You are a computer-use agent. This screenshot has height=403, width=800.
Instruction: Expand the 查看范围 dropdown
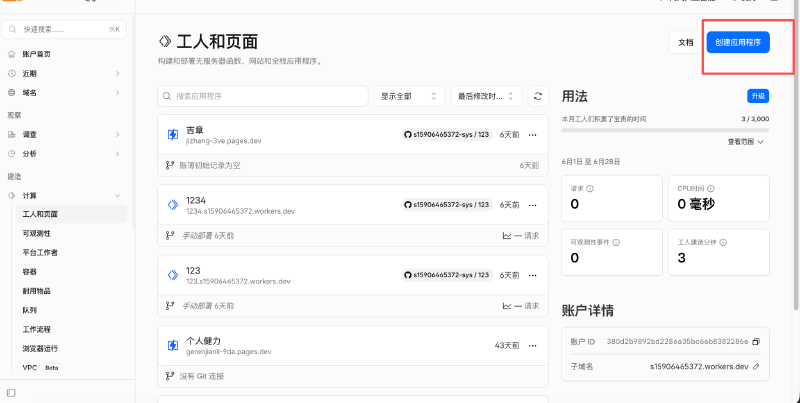tap(745, 142)
